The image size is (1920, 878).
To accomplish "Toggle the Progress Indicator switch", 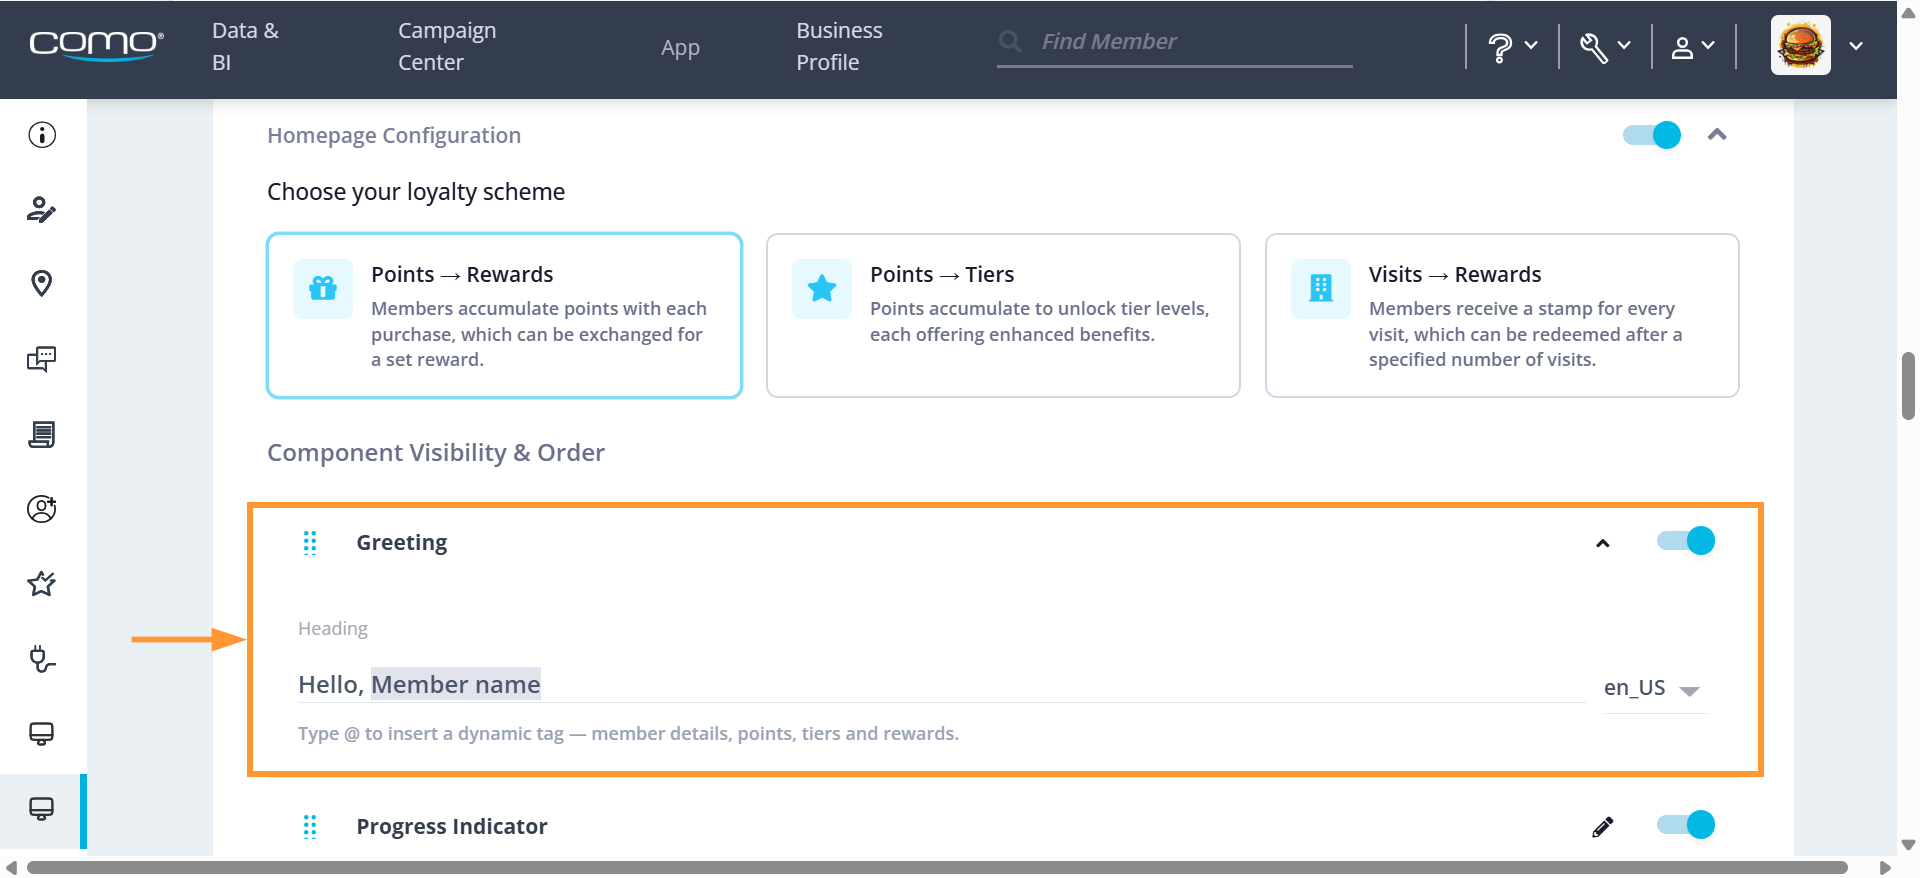I will [1686, 825].
